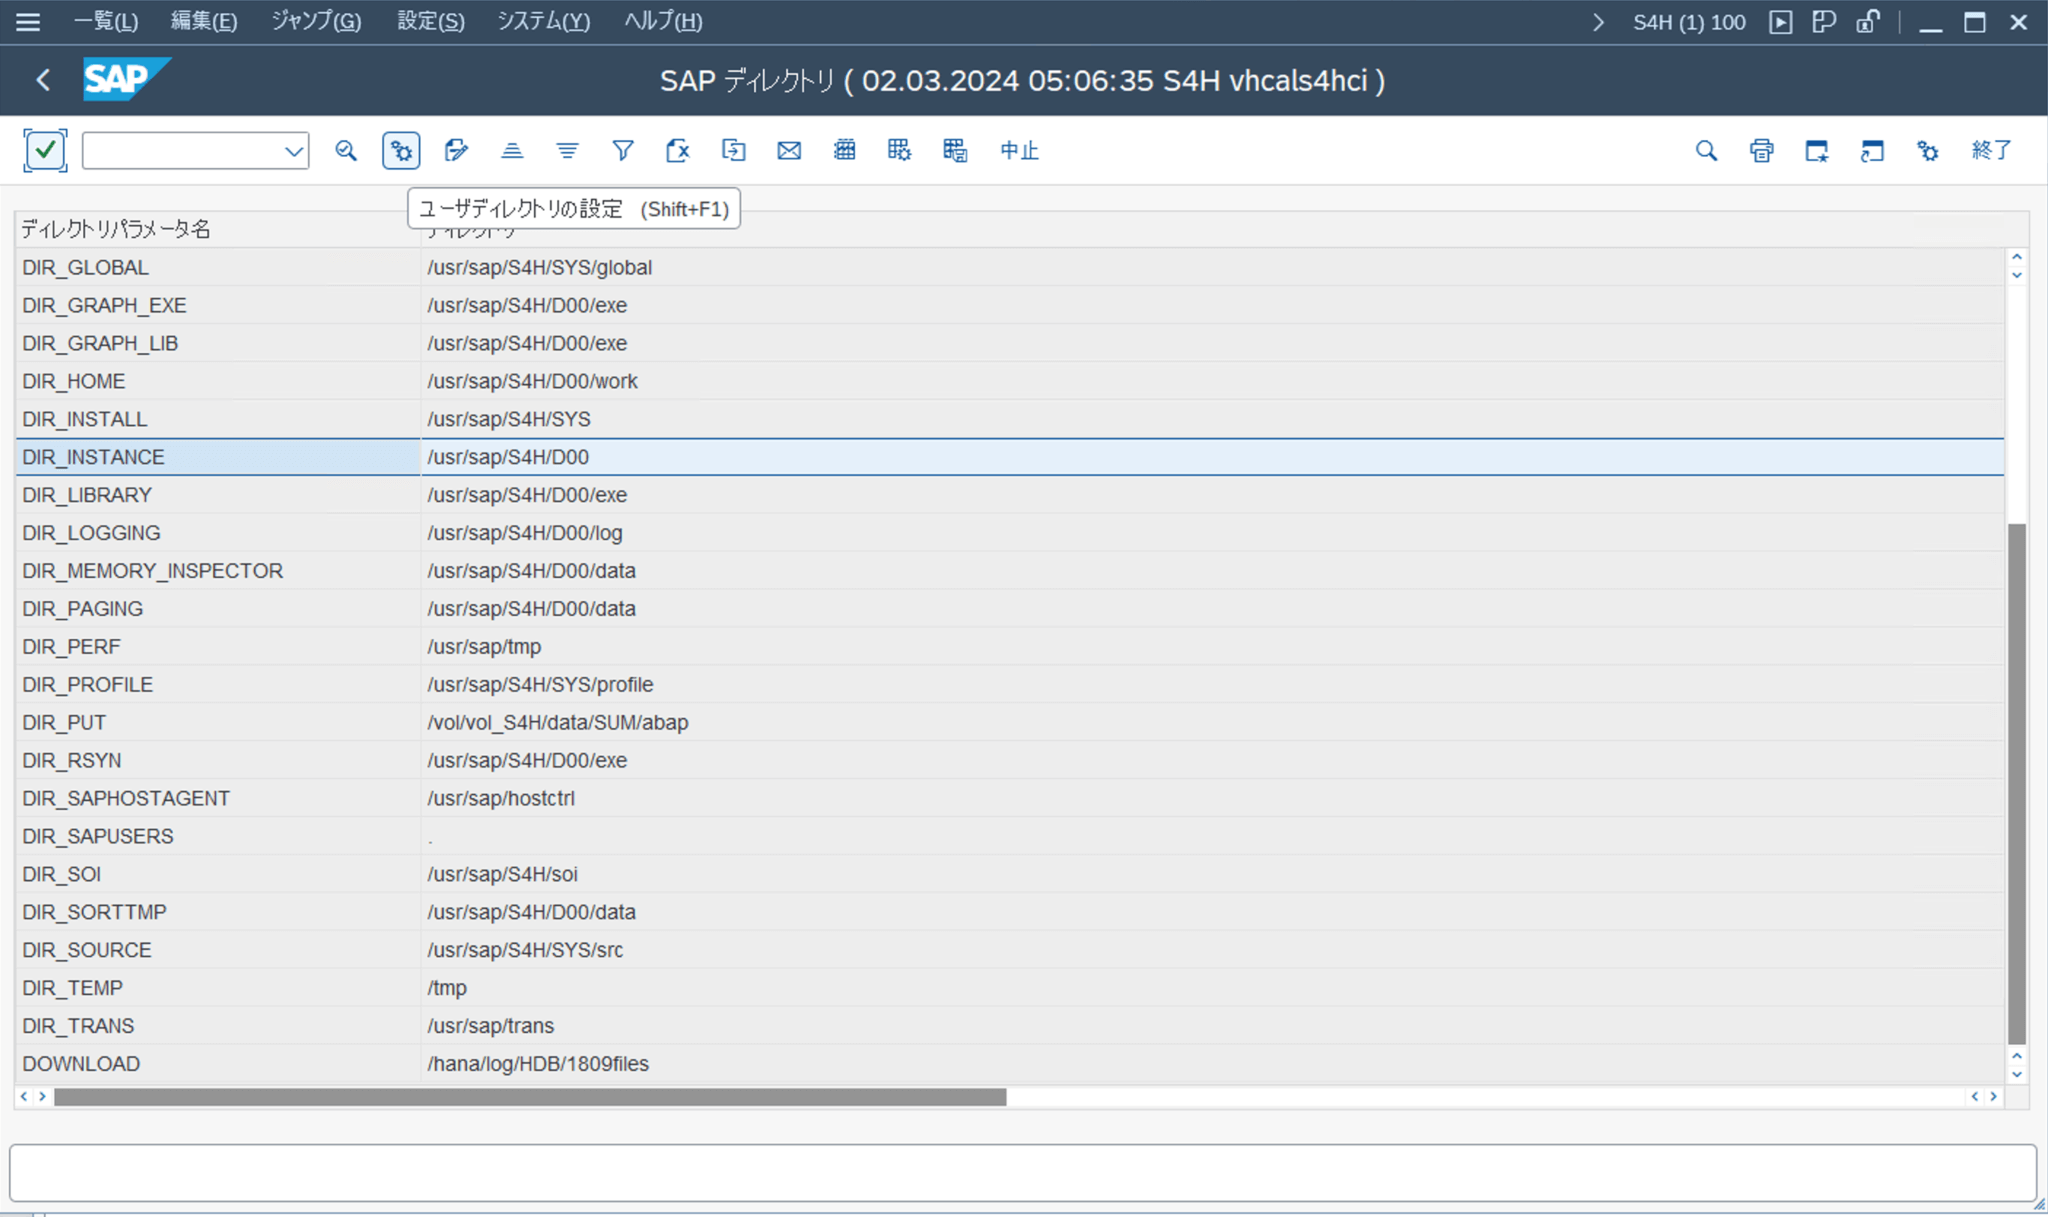Open the ヘルプ menu
The width and height of the screenshot is (2048, 1217).
662,21
